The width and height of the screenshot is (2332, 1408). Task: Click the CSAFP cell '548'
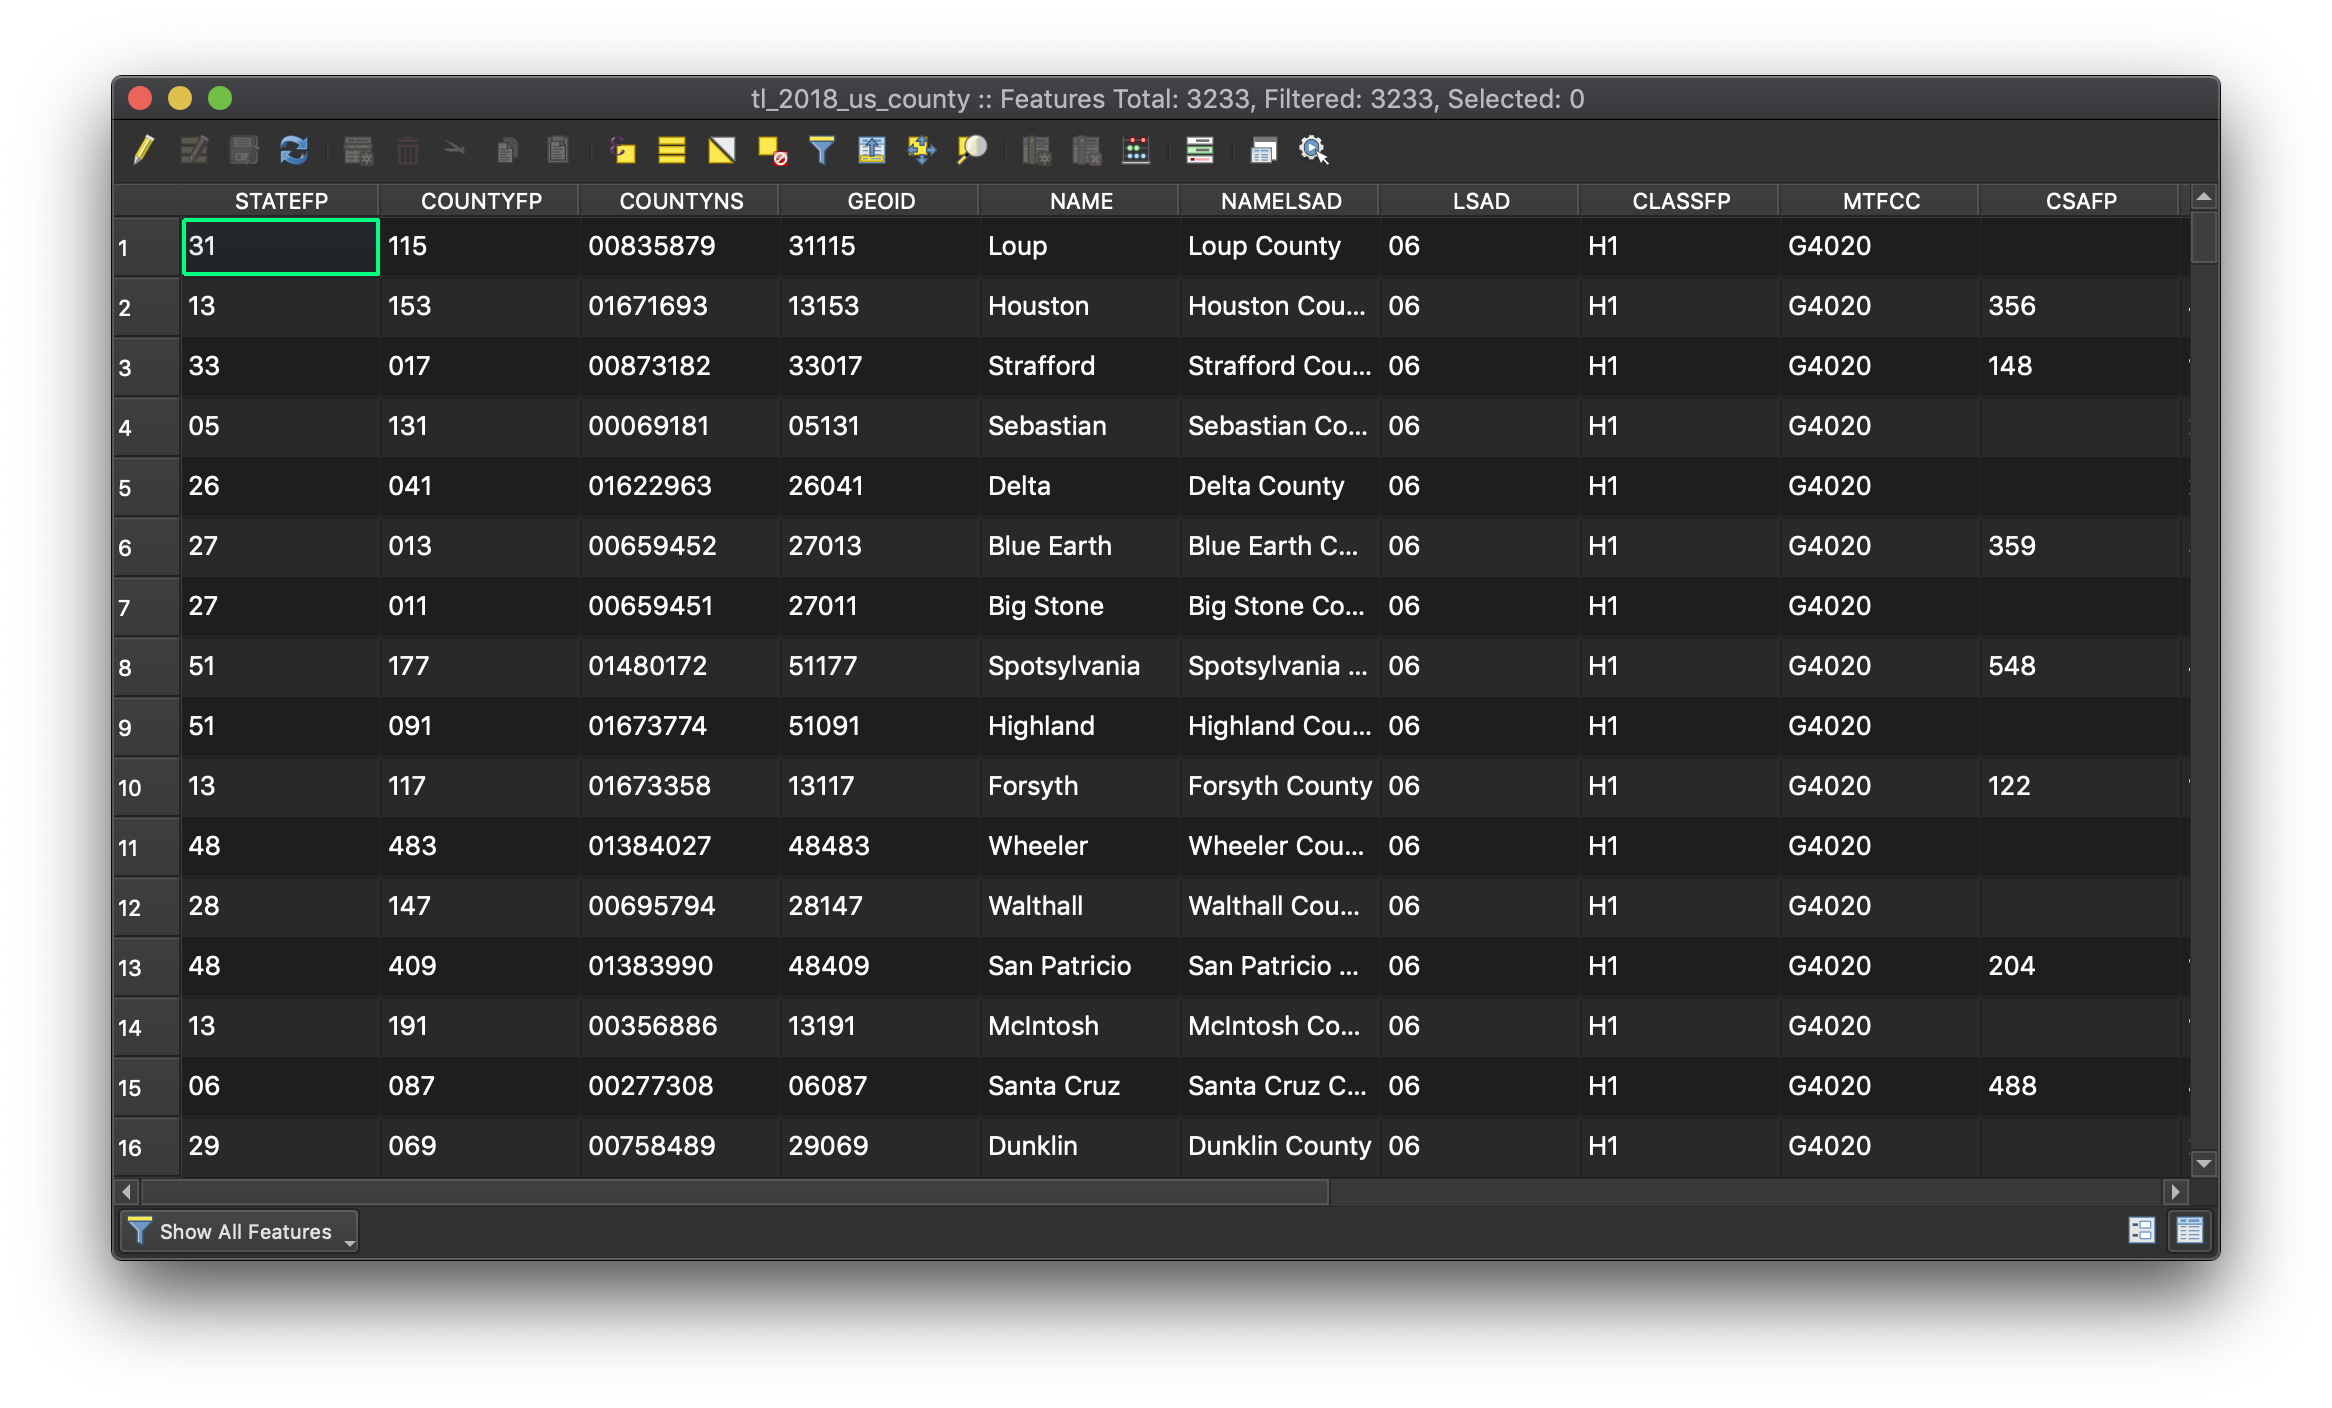tap(2080, 666)
